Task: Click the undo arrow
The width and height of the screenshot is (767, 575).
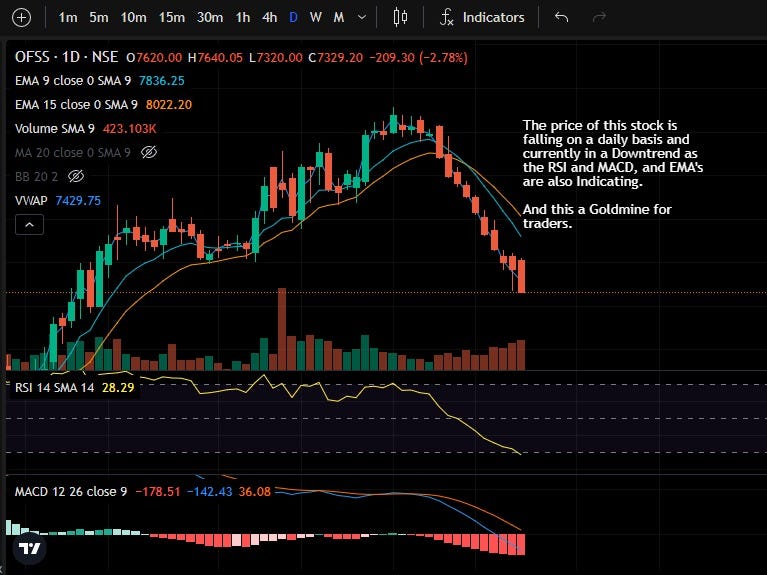Action: (x=562, y=18)
